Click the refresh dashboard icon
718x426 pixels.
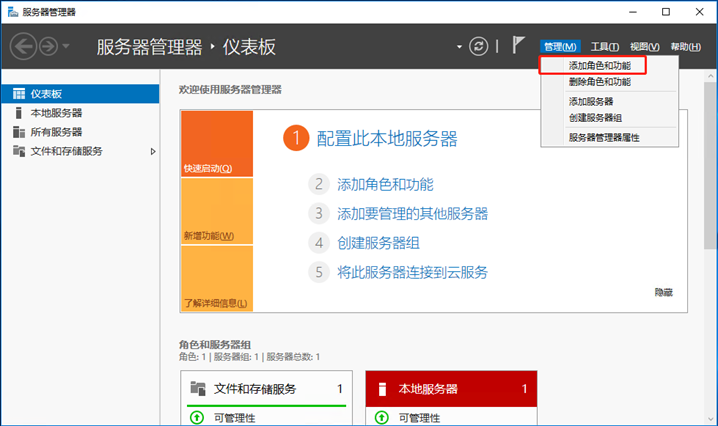480,47
